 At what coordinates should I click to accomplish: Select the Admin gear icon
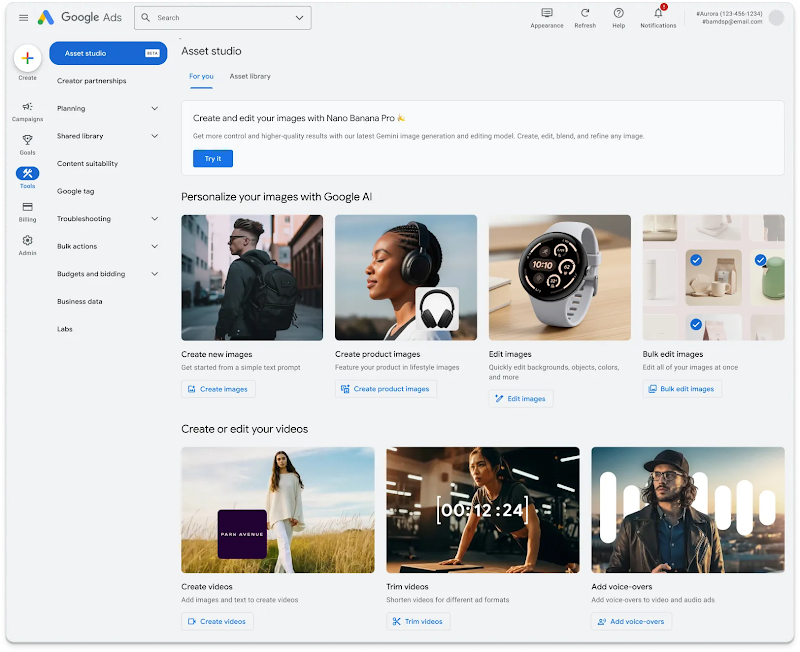pyautogui.click(x=28, y=240)
